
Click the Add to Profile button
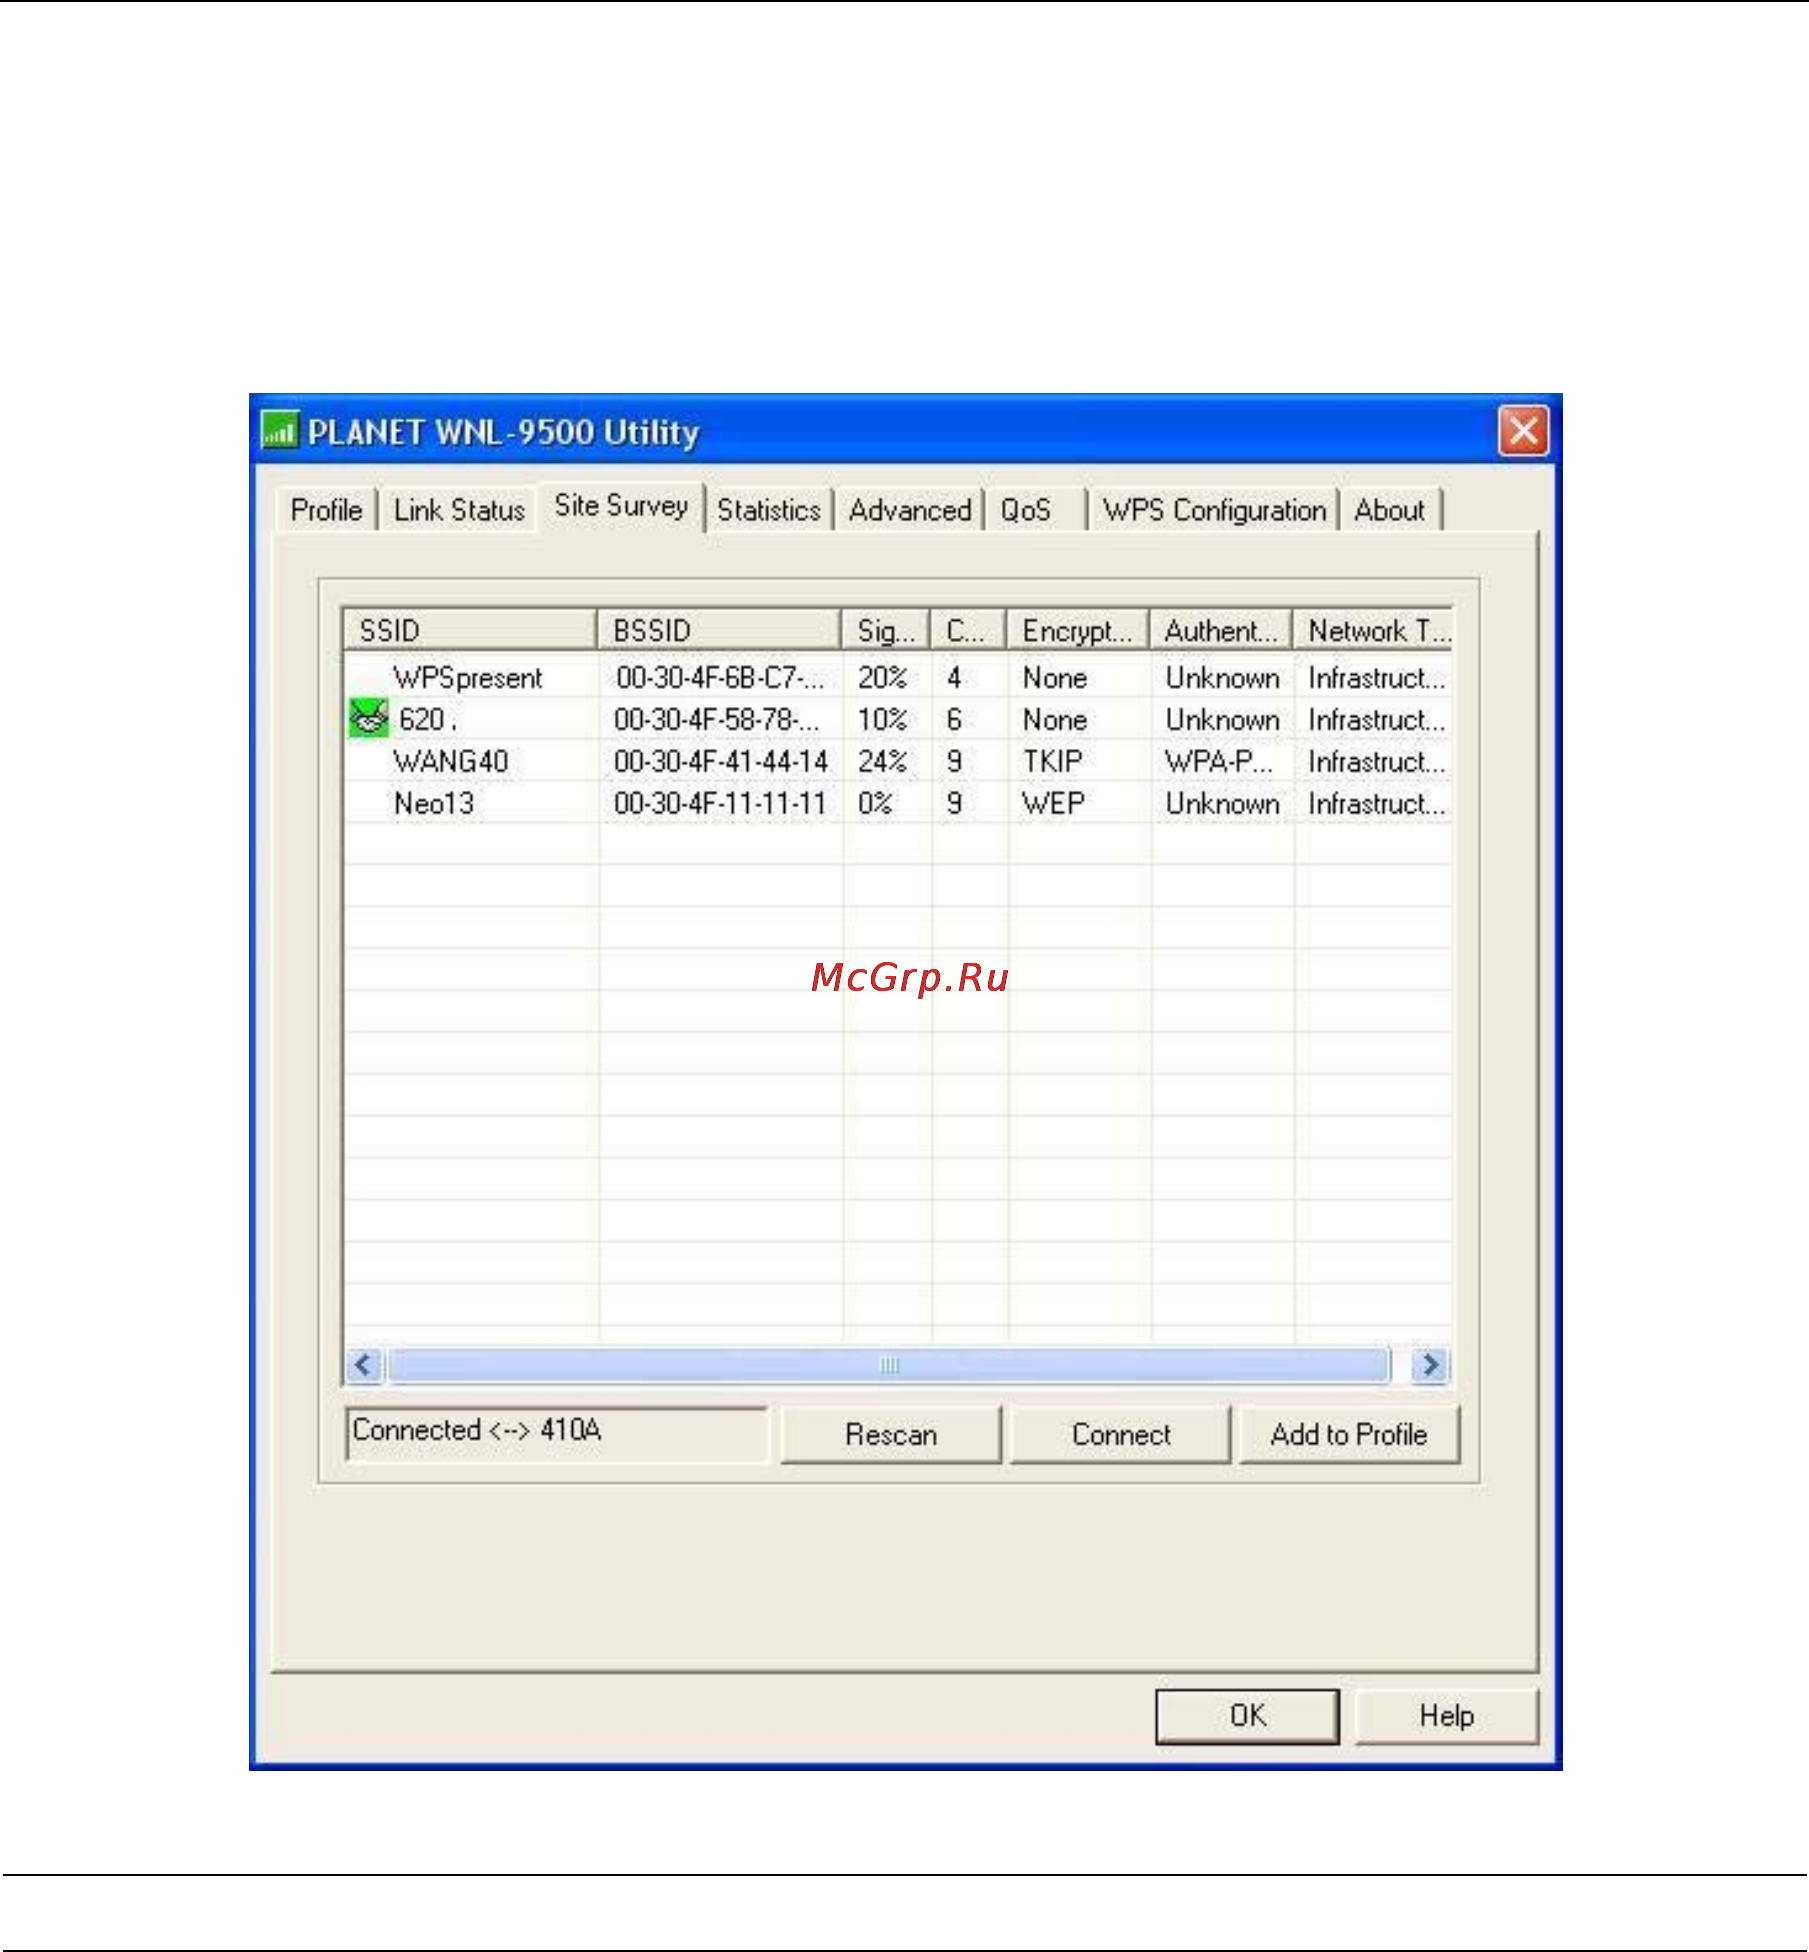(x=1349, y=1434)
